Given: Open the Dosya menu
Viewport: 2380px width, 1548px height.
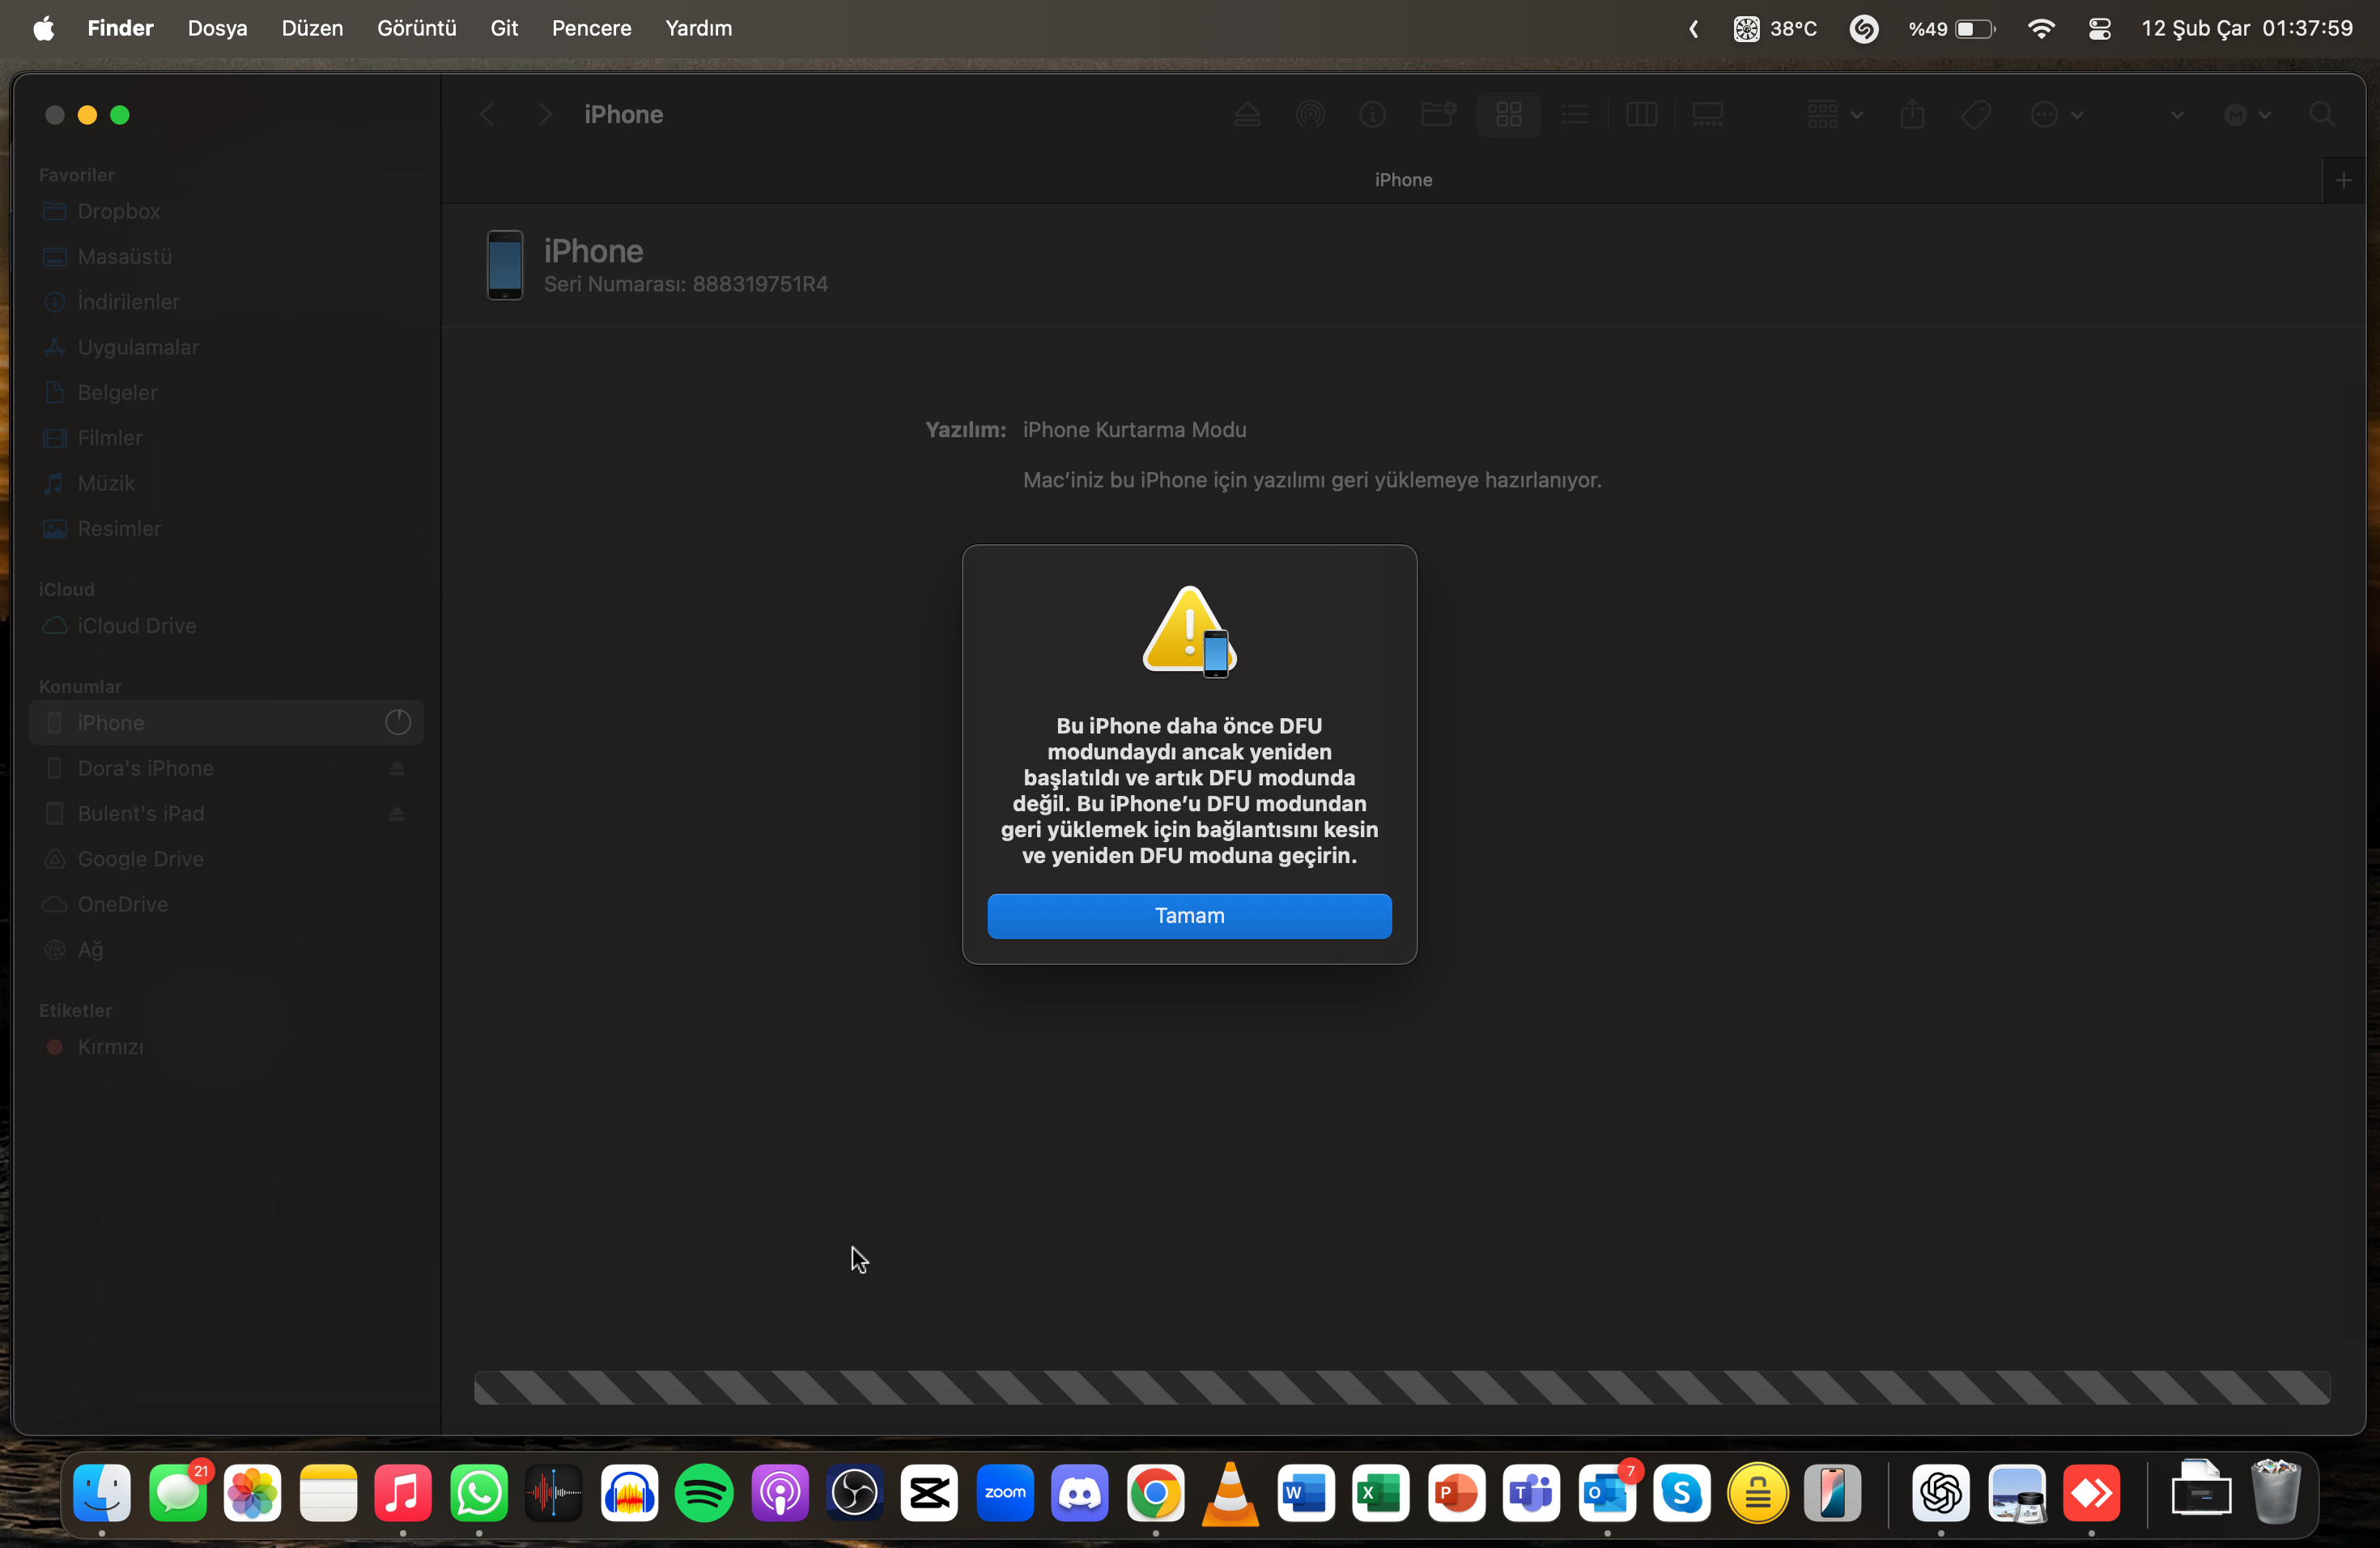Looking at the screenshot, I should pos(217,28).
